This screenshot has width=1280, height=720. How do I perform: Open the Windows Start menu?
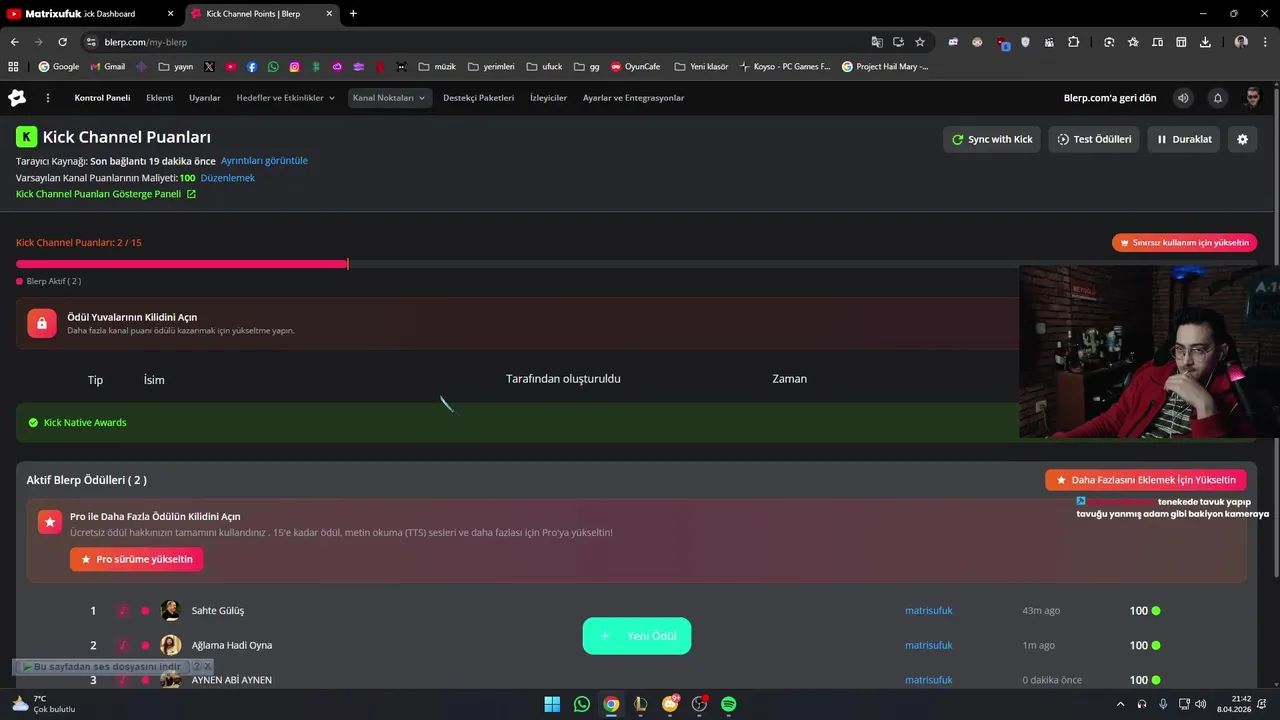point(552,704)
